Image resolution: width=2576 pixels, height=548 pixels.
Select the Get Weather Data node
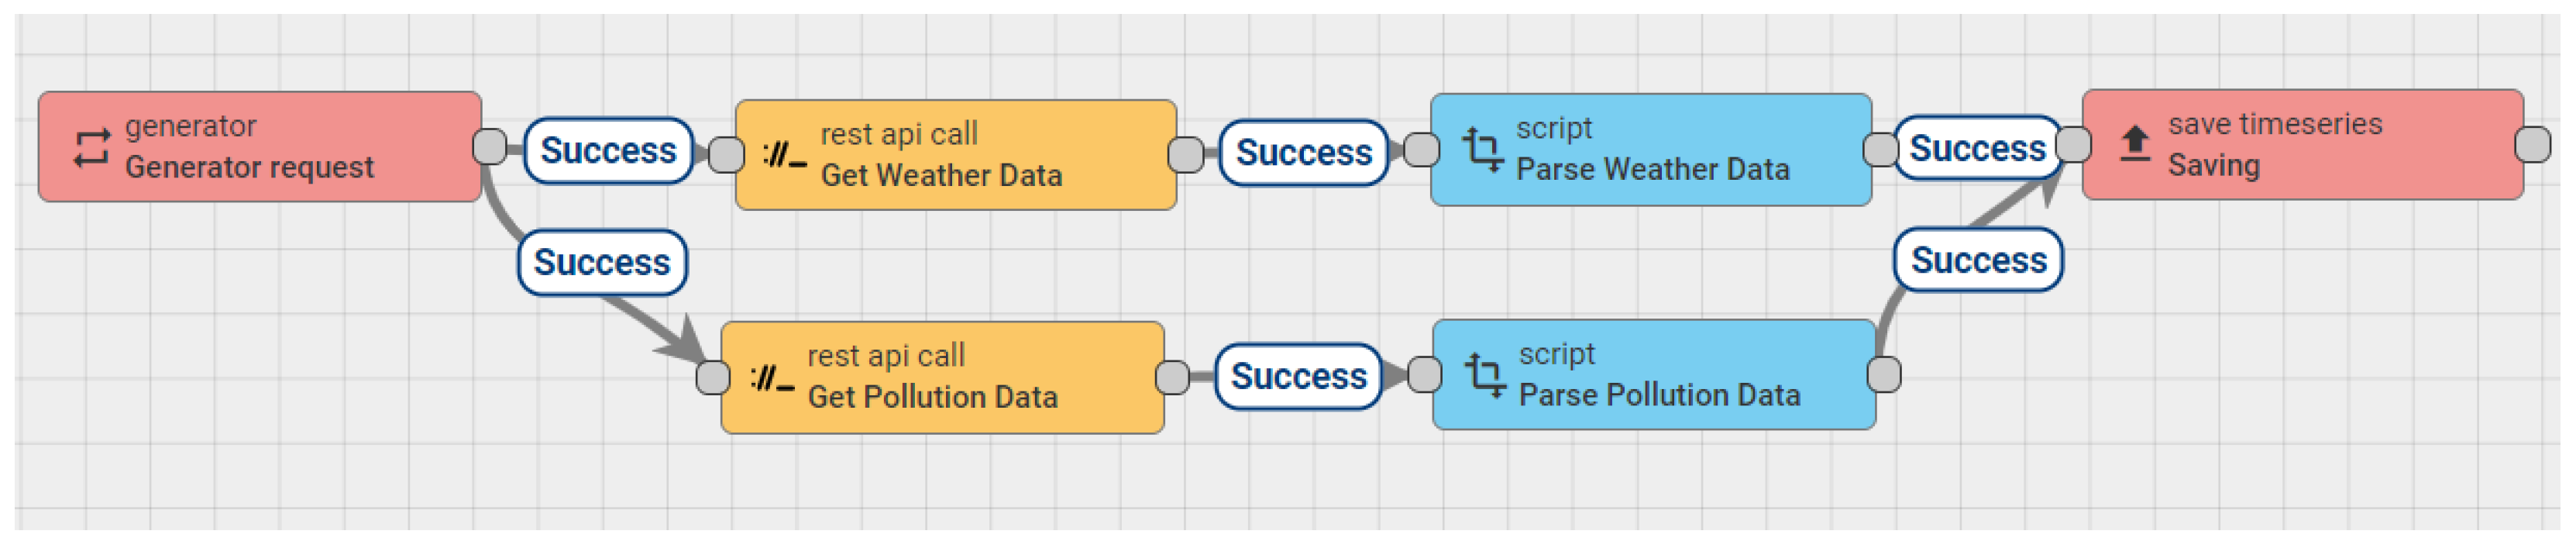[x=956, y=155]
